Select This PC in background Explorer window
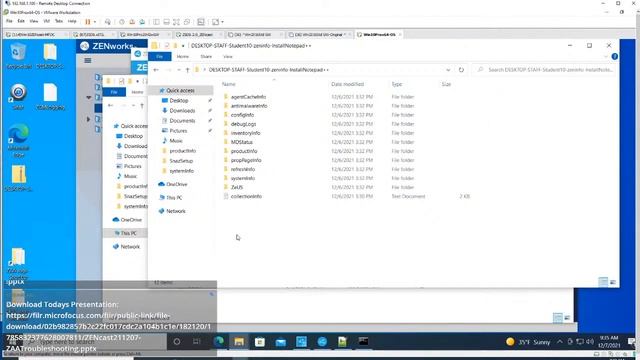The width and height of the screenshot is (640, 360). coord(128,233)
